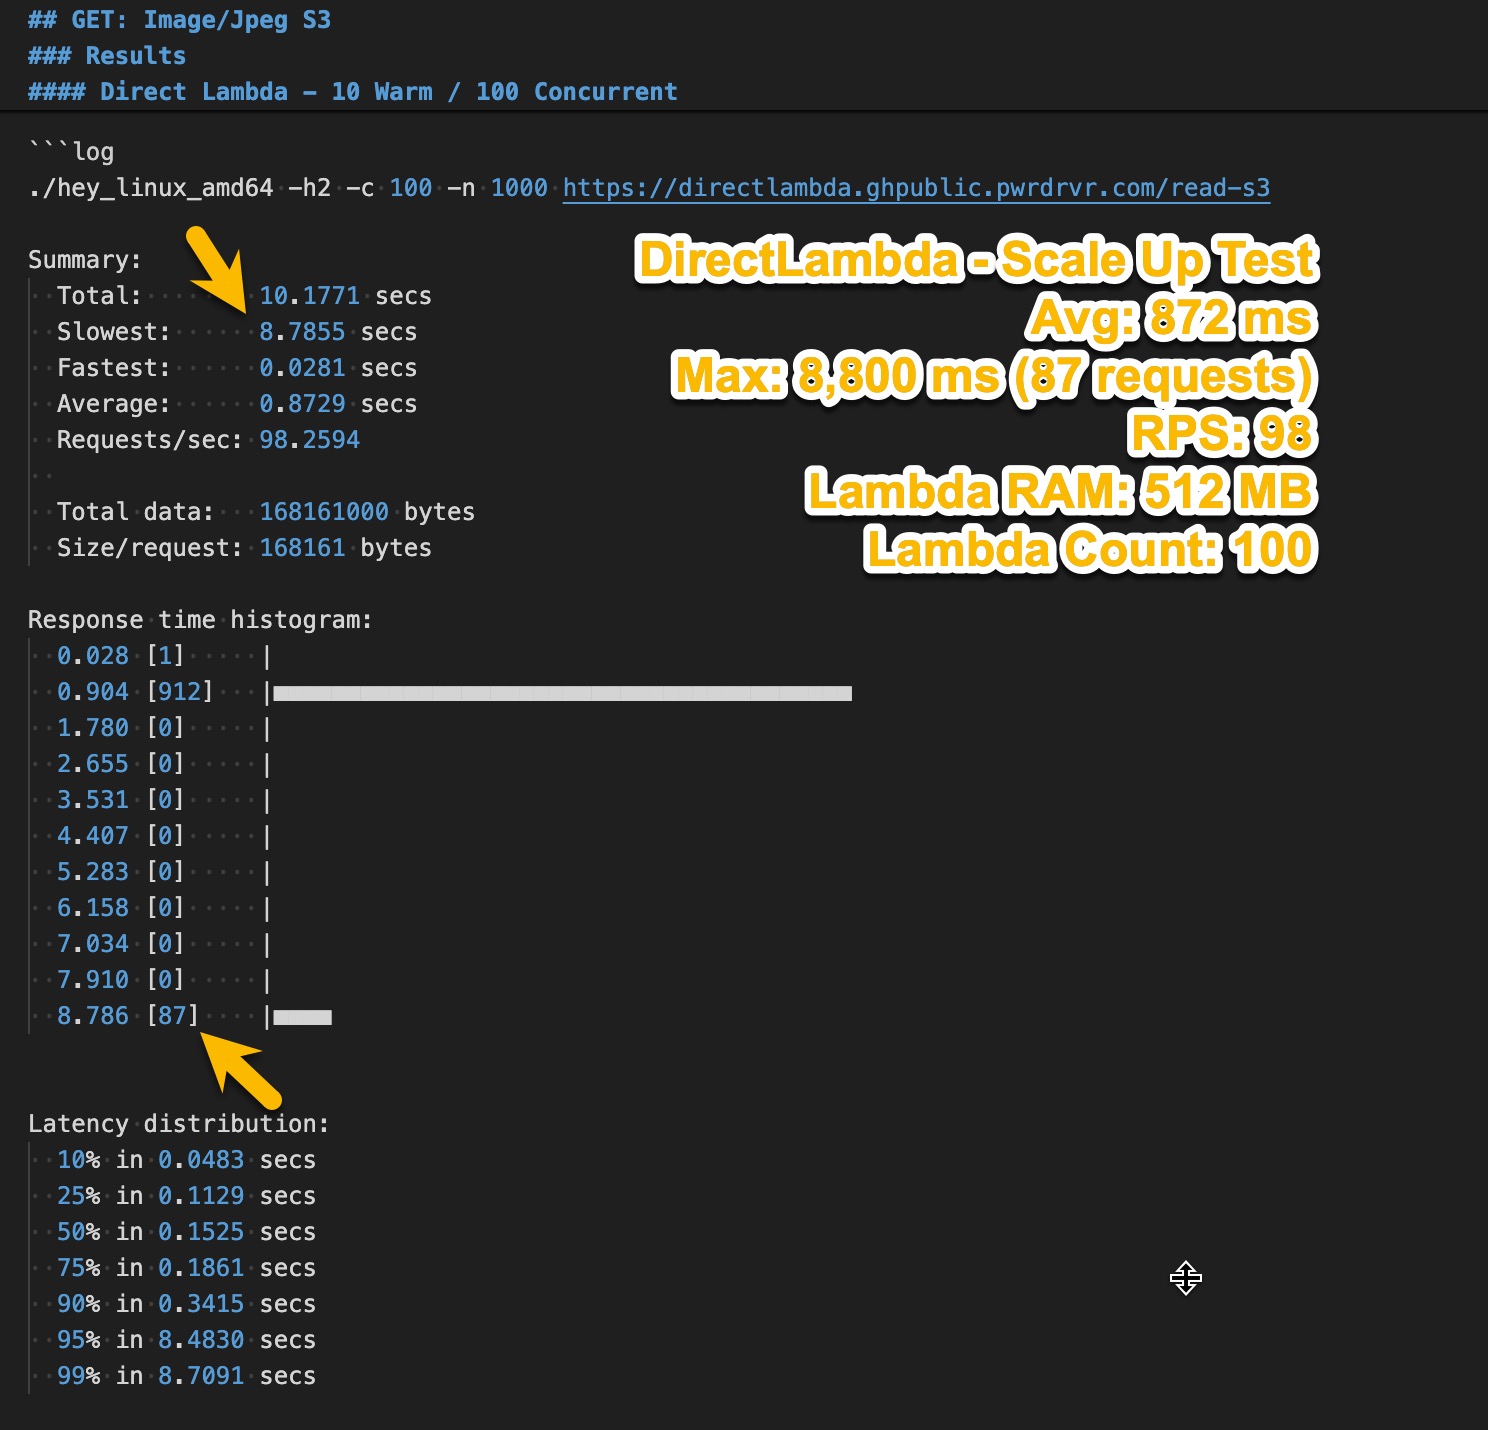Click the histogram row '4.407 [0]'
The image size is (1488, 1430).
tap(164, 836)
